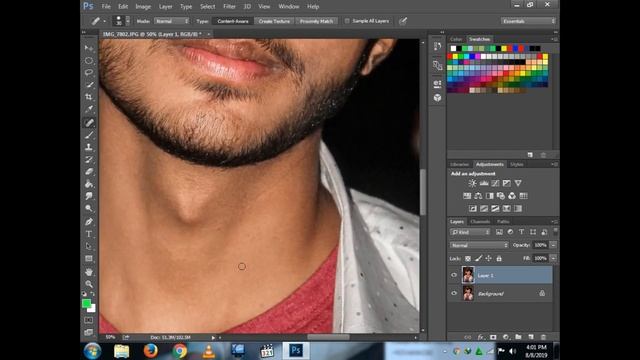Select the Spot Healing Brush tool

point(89,122)
